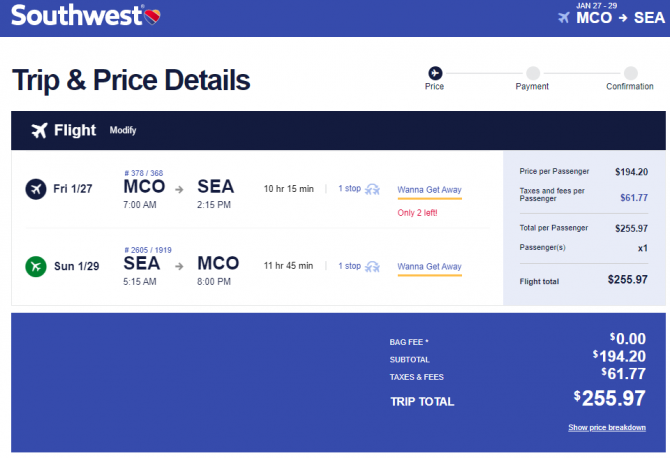Click the Southwest wordmark
Image resolution: width=670 pixels, height=458 pixels.
coord(76,15)
